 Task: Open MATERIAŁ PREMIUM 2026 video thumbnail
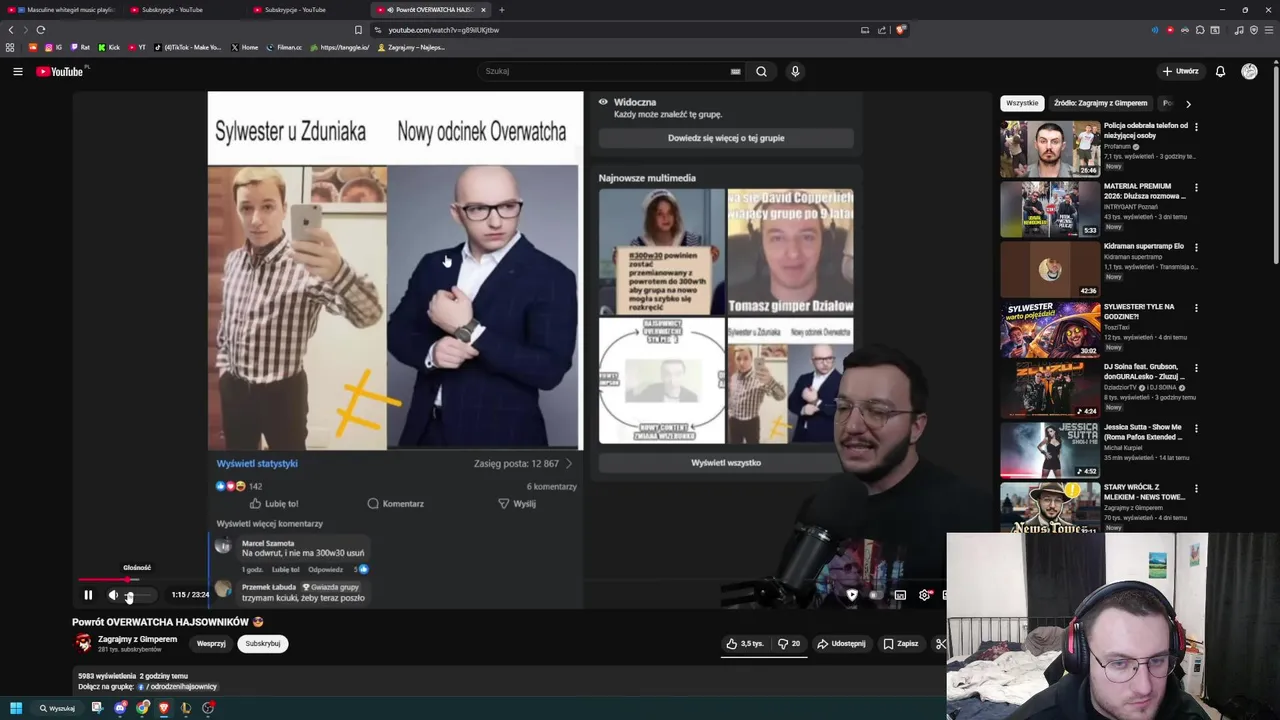(x=1050, y=209)
